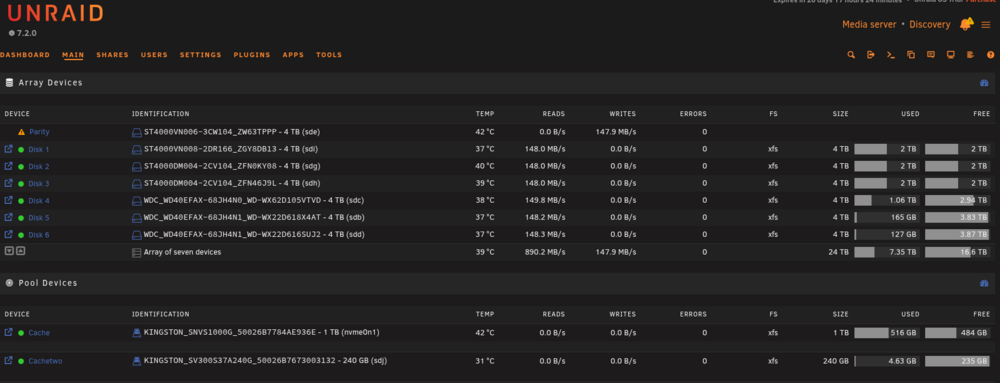Open the Plugins tab
The width and height of the screenshot is (1000, 383).
pos(252,55)
